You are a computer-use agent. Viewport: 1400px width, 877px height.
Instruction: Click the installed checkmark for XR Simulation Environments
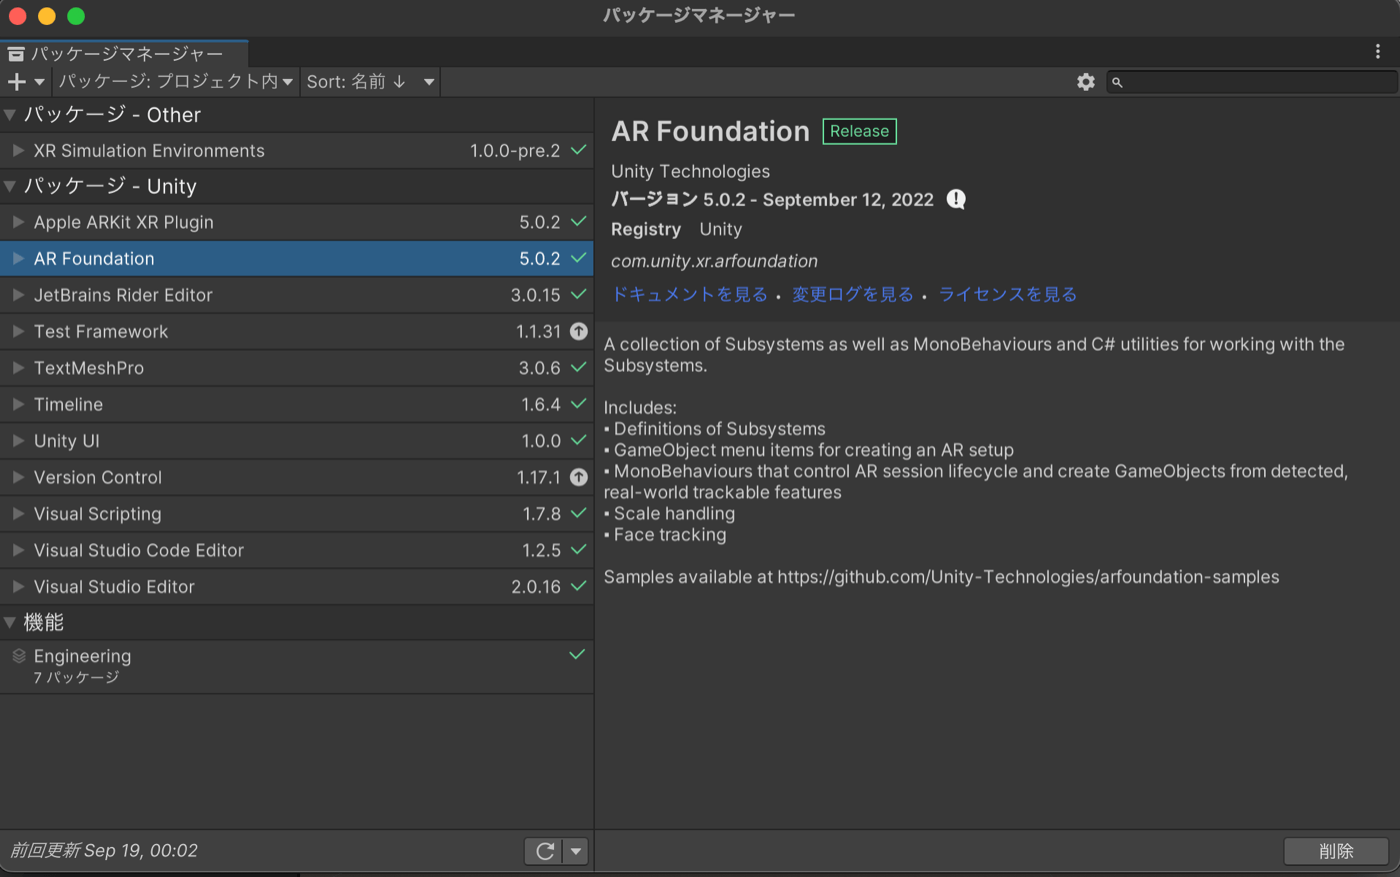pos(578,150)
